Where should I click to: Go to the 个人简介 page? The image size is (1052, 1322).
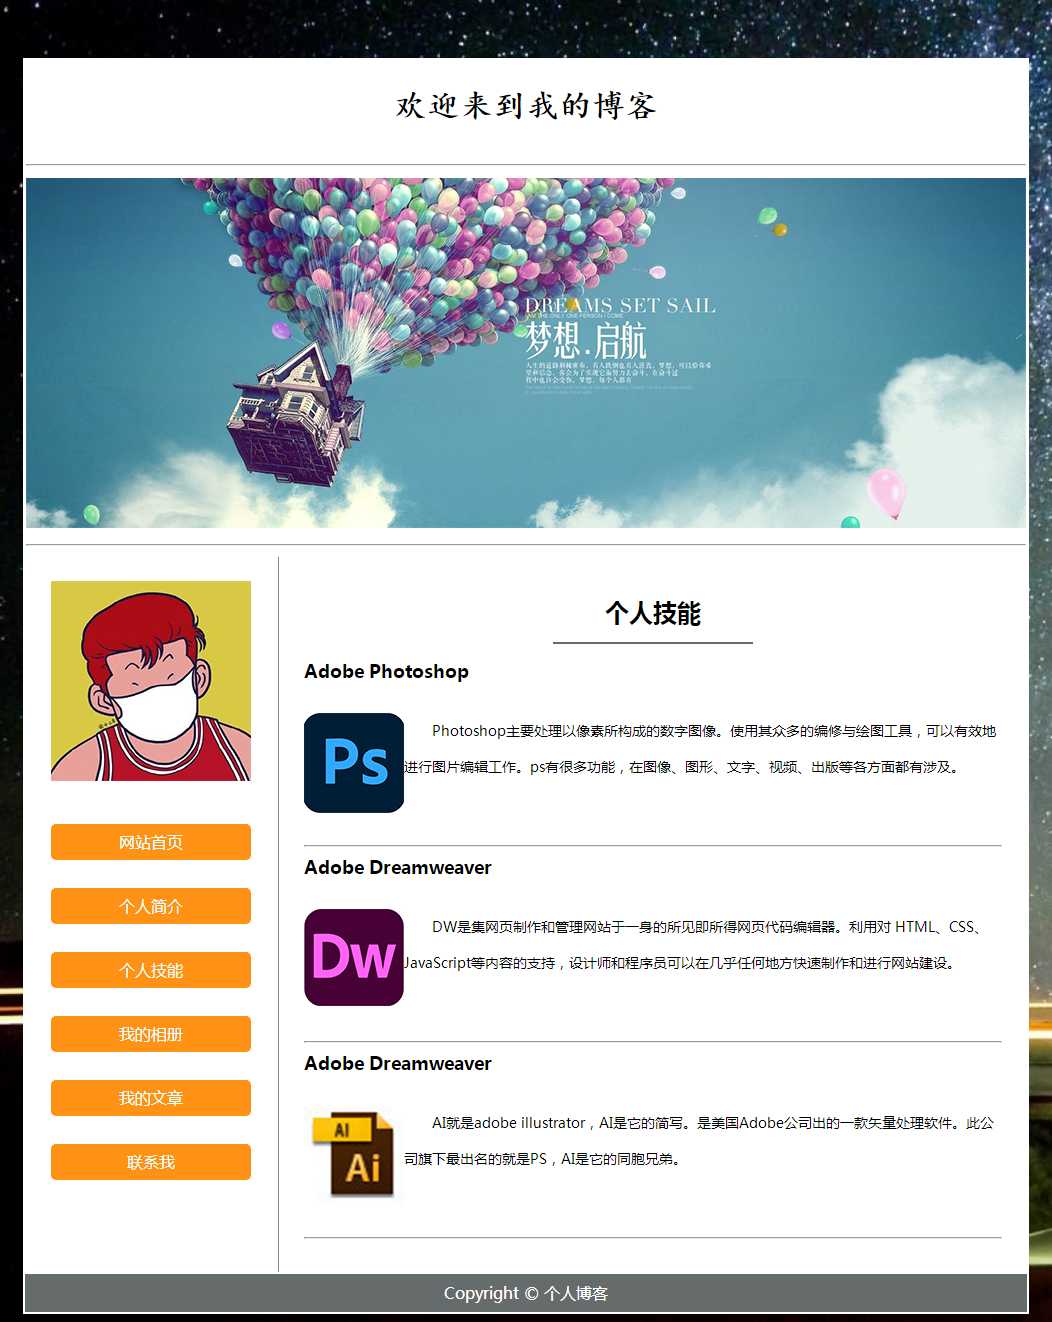pos(151,906)
